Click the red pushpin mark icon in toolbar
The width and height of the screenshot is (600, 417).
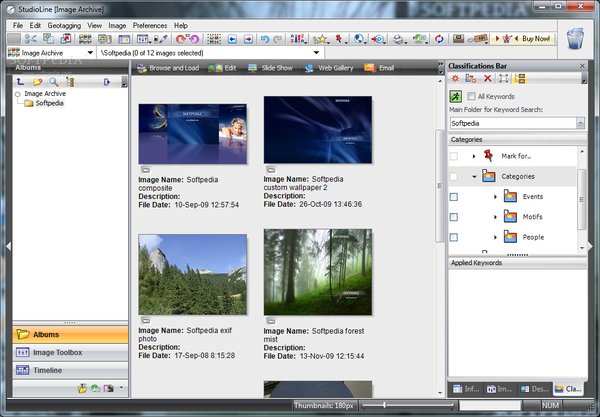tap(339, 39)
